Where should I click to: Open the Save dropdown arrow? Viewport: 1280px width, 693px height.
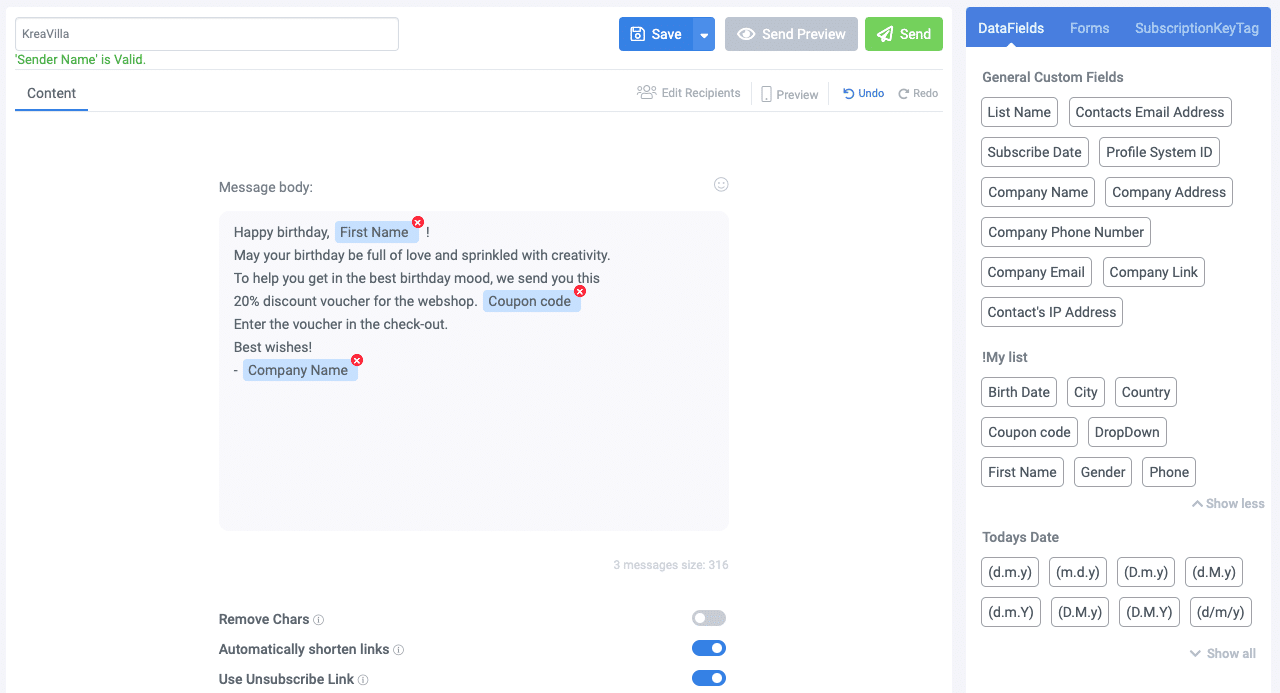[x=704, y=34]
